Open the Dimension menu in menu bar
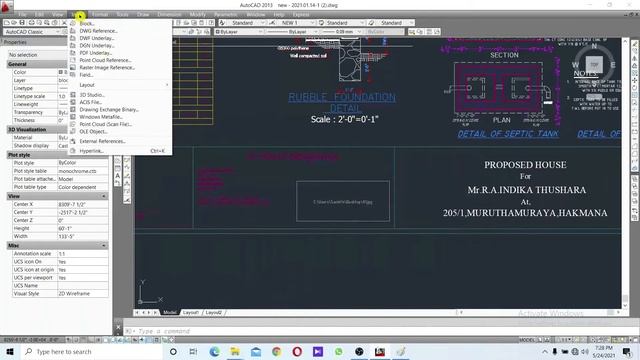This screenshot has width=640, height=360. click(x=169, y=14)
